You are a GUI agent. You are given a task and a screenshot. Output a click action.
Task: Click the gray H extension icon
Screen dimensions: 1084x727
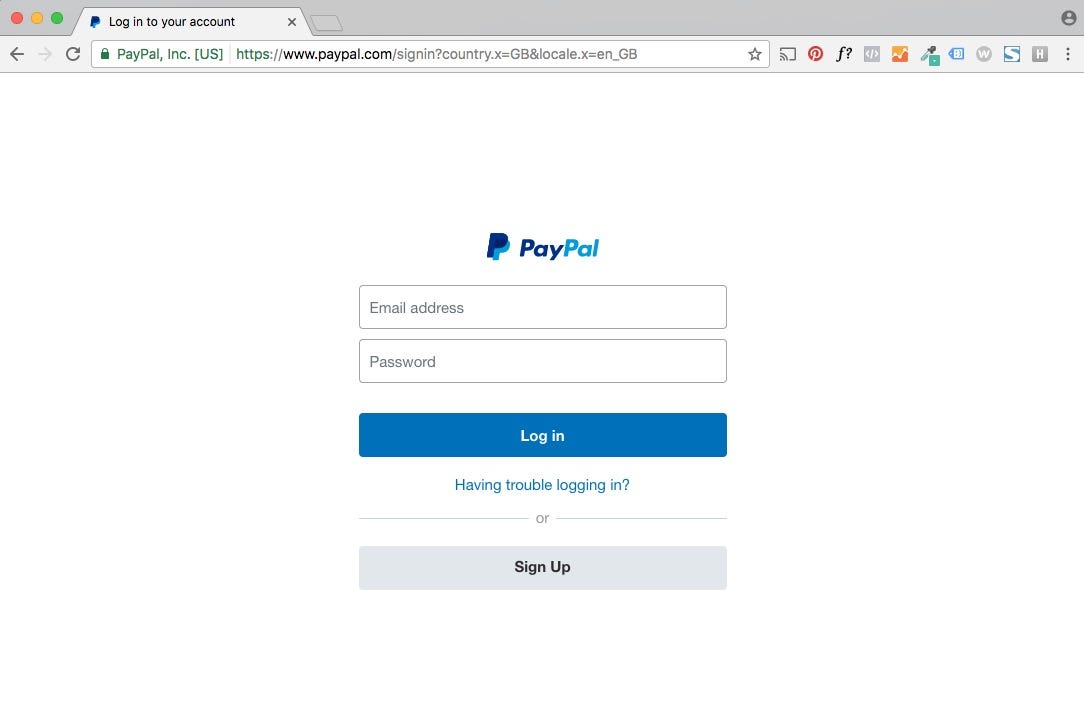1040,54
